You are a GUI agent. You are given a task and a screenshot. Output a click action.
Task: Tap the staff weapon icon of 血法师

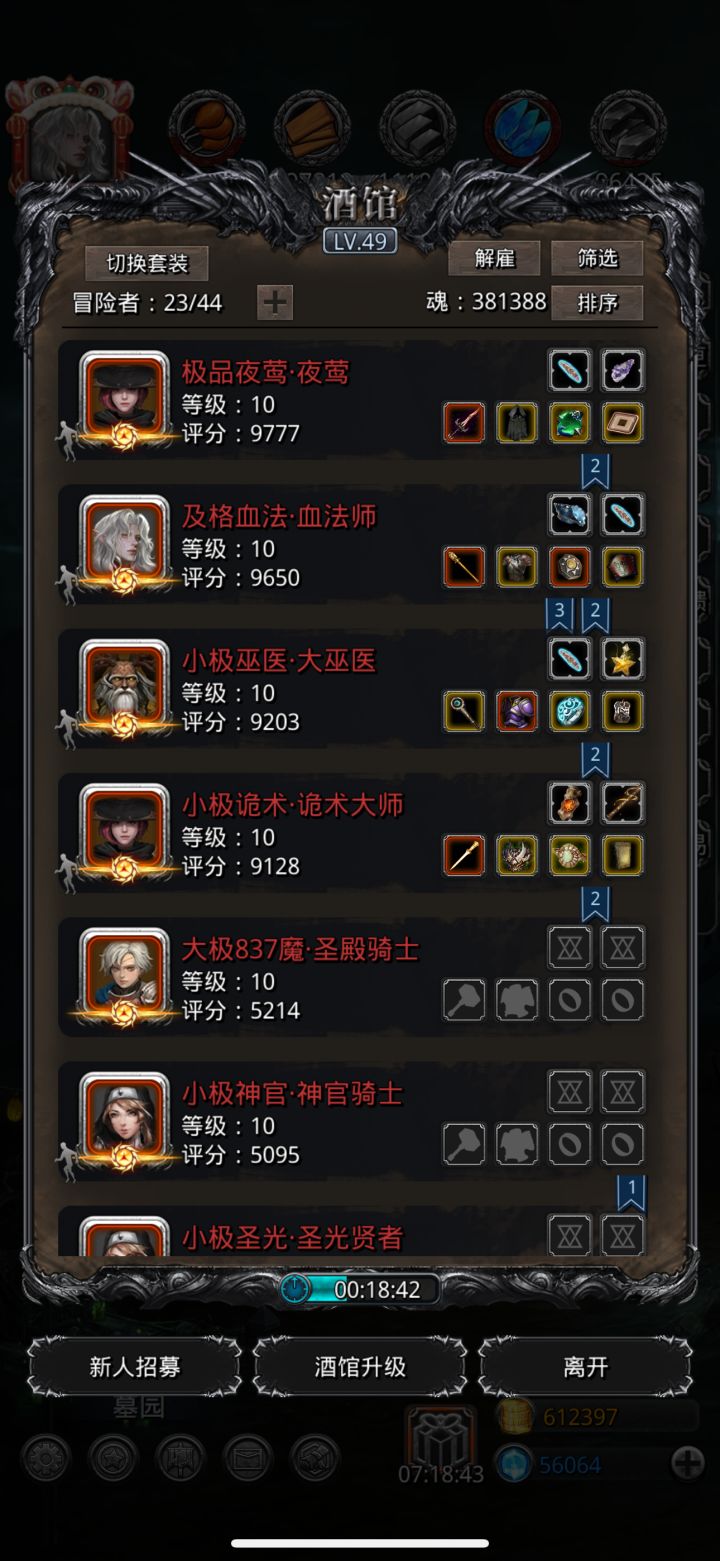[x=464, y=567]
